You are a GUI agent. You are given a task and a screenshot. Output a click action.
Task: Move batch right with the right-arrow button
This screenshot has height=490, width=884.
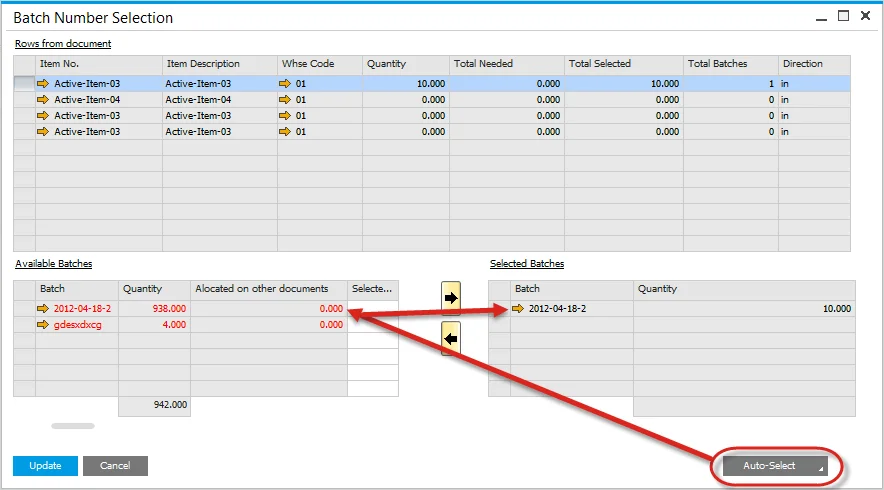(450, 297)
